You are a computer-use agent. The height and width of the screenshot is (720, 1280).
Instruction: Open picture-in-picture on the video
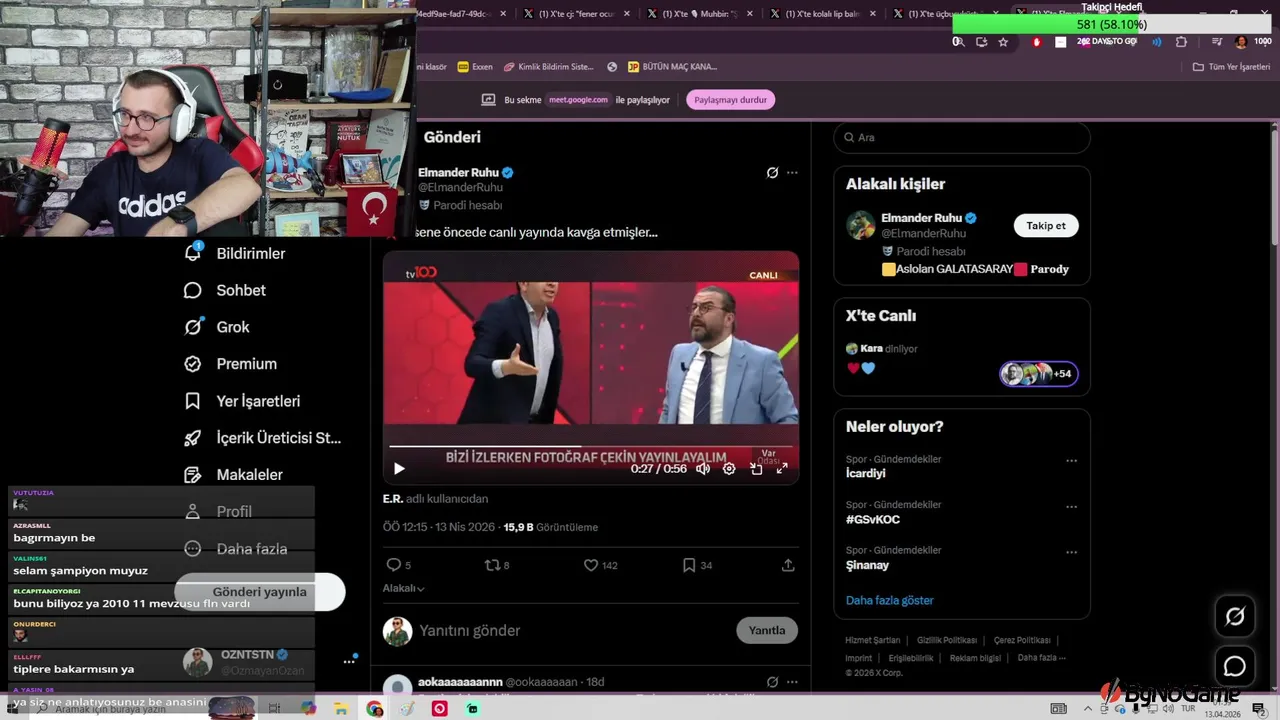click(x=756, y=468)
